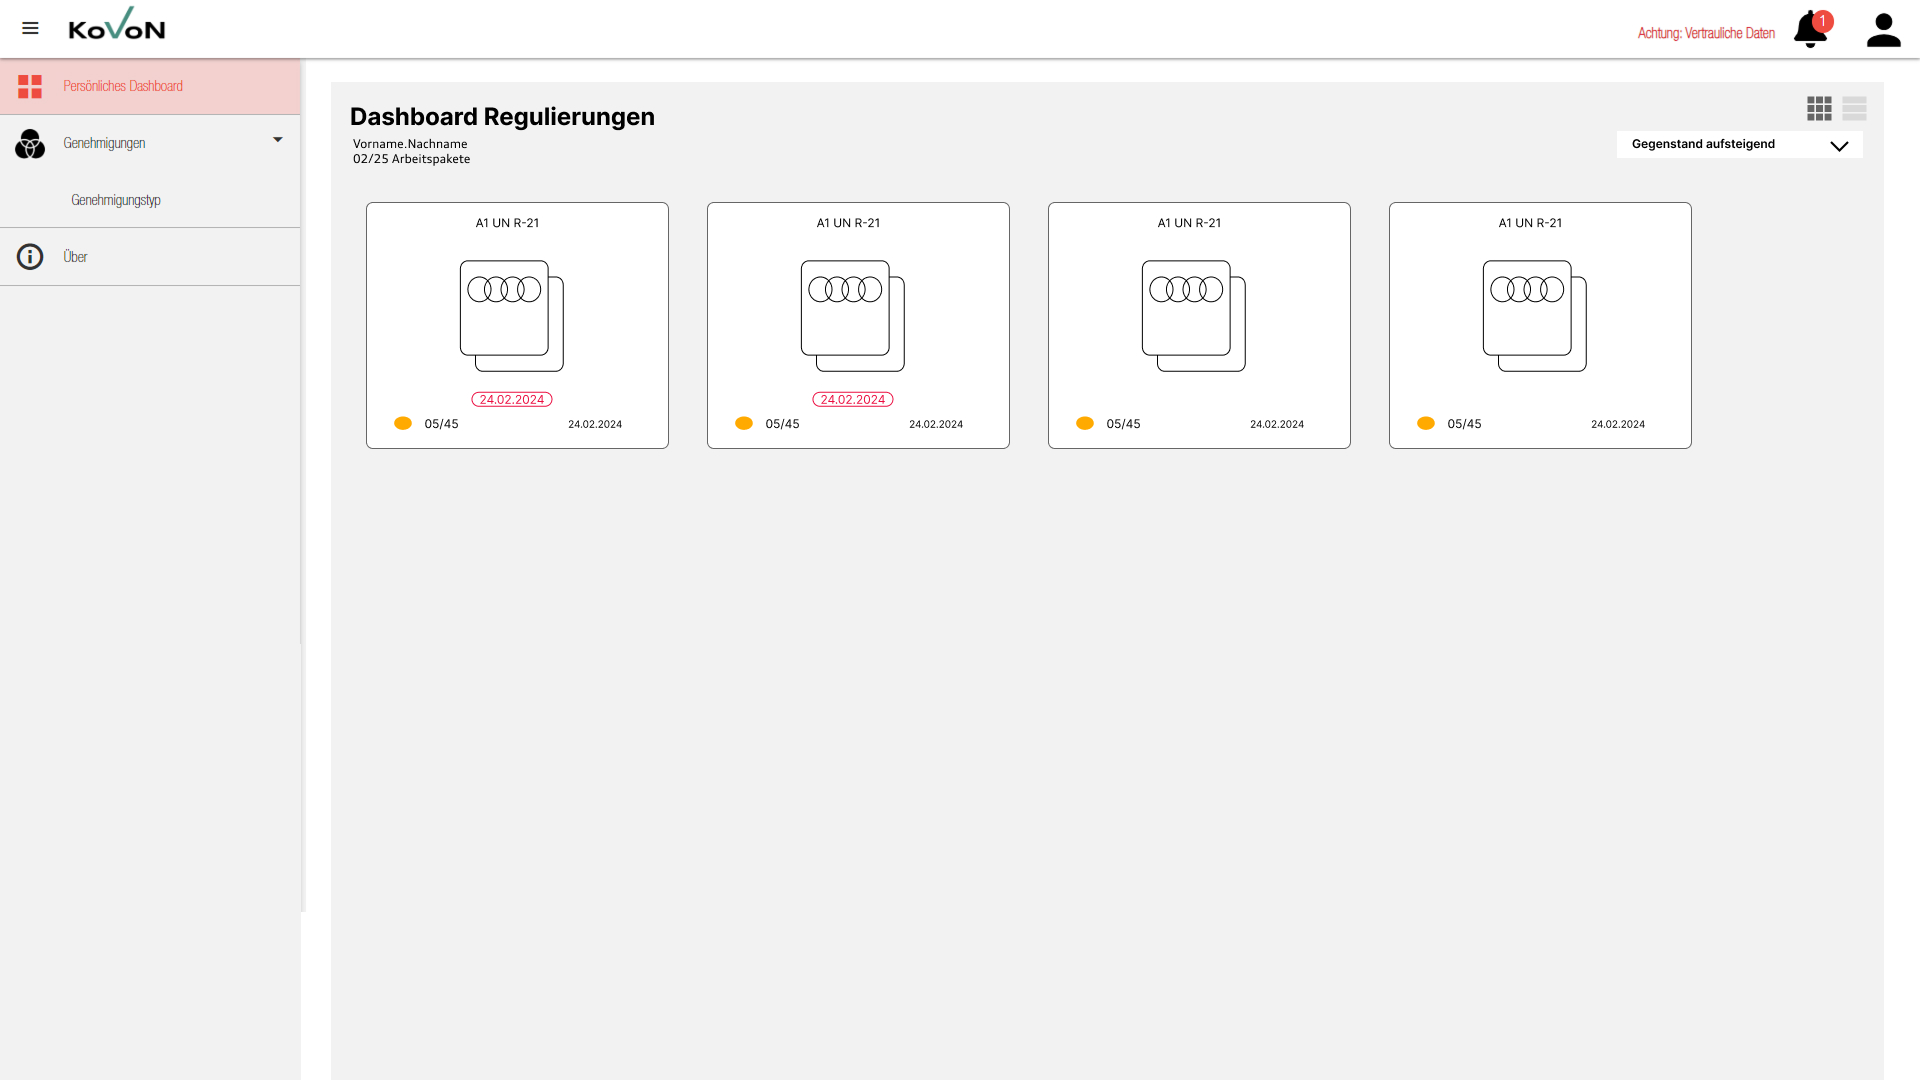Click the red 24.02.2024 badge on the first card
Image resolution: width=1920 pixels, height=1080 pixels.
tap(511, 399)
